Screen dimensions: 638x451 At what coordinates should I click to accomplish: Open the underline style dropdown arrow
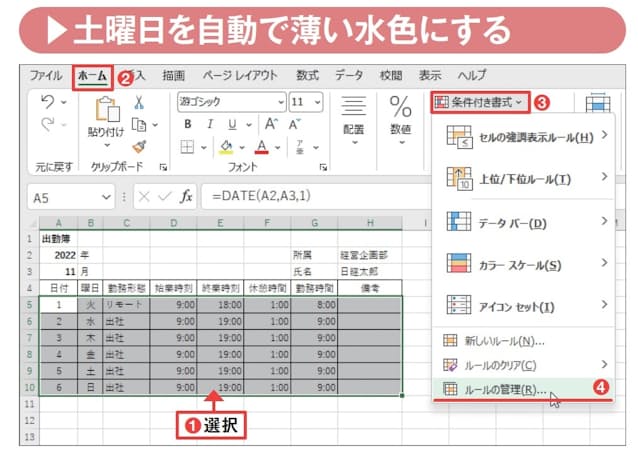point(249,125)
